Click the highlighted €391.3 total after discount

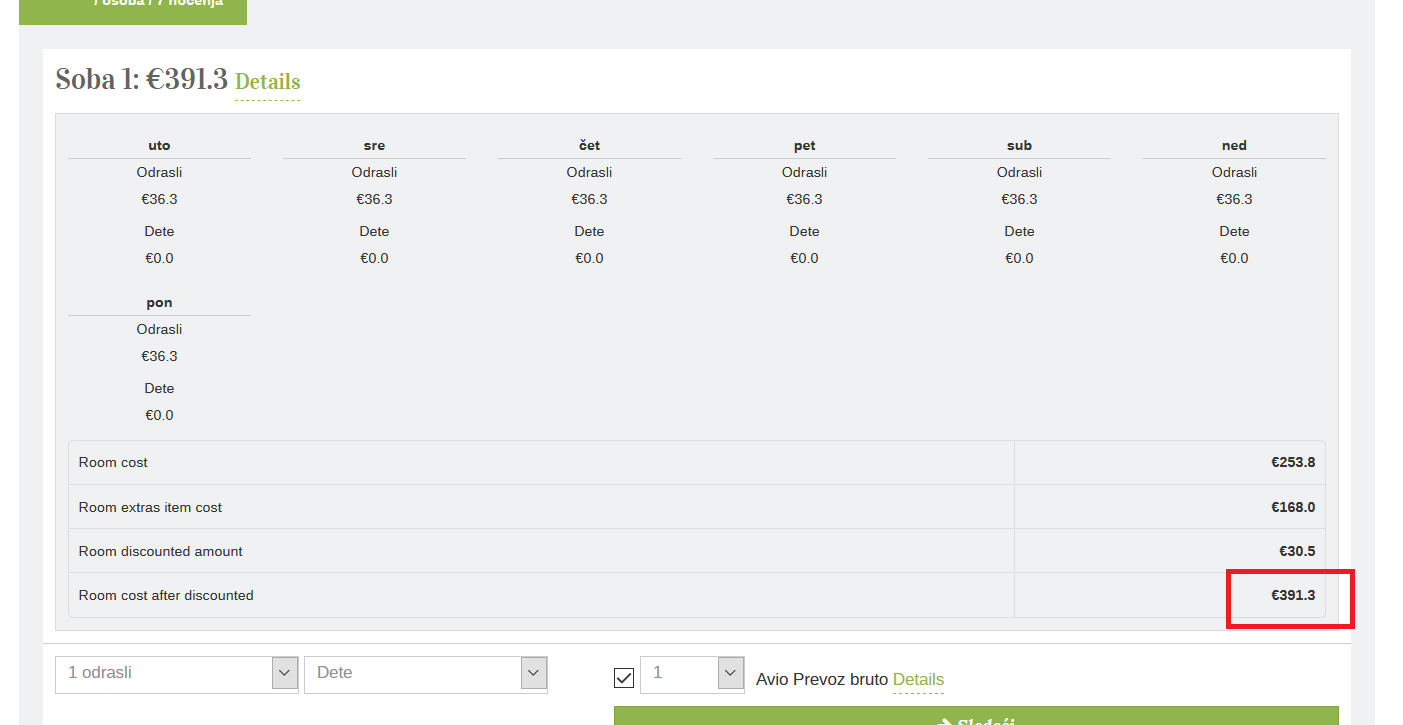click(1292, 596)
